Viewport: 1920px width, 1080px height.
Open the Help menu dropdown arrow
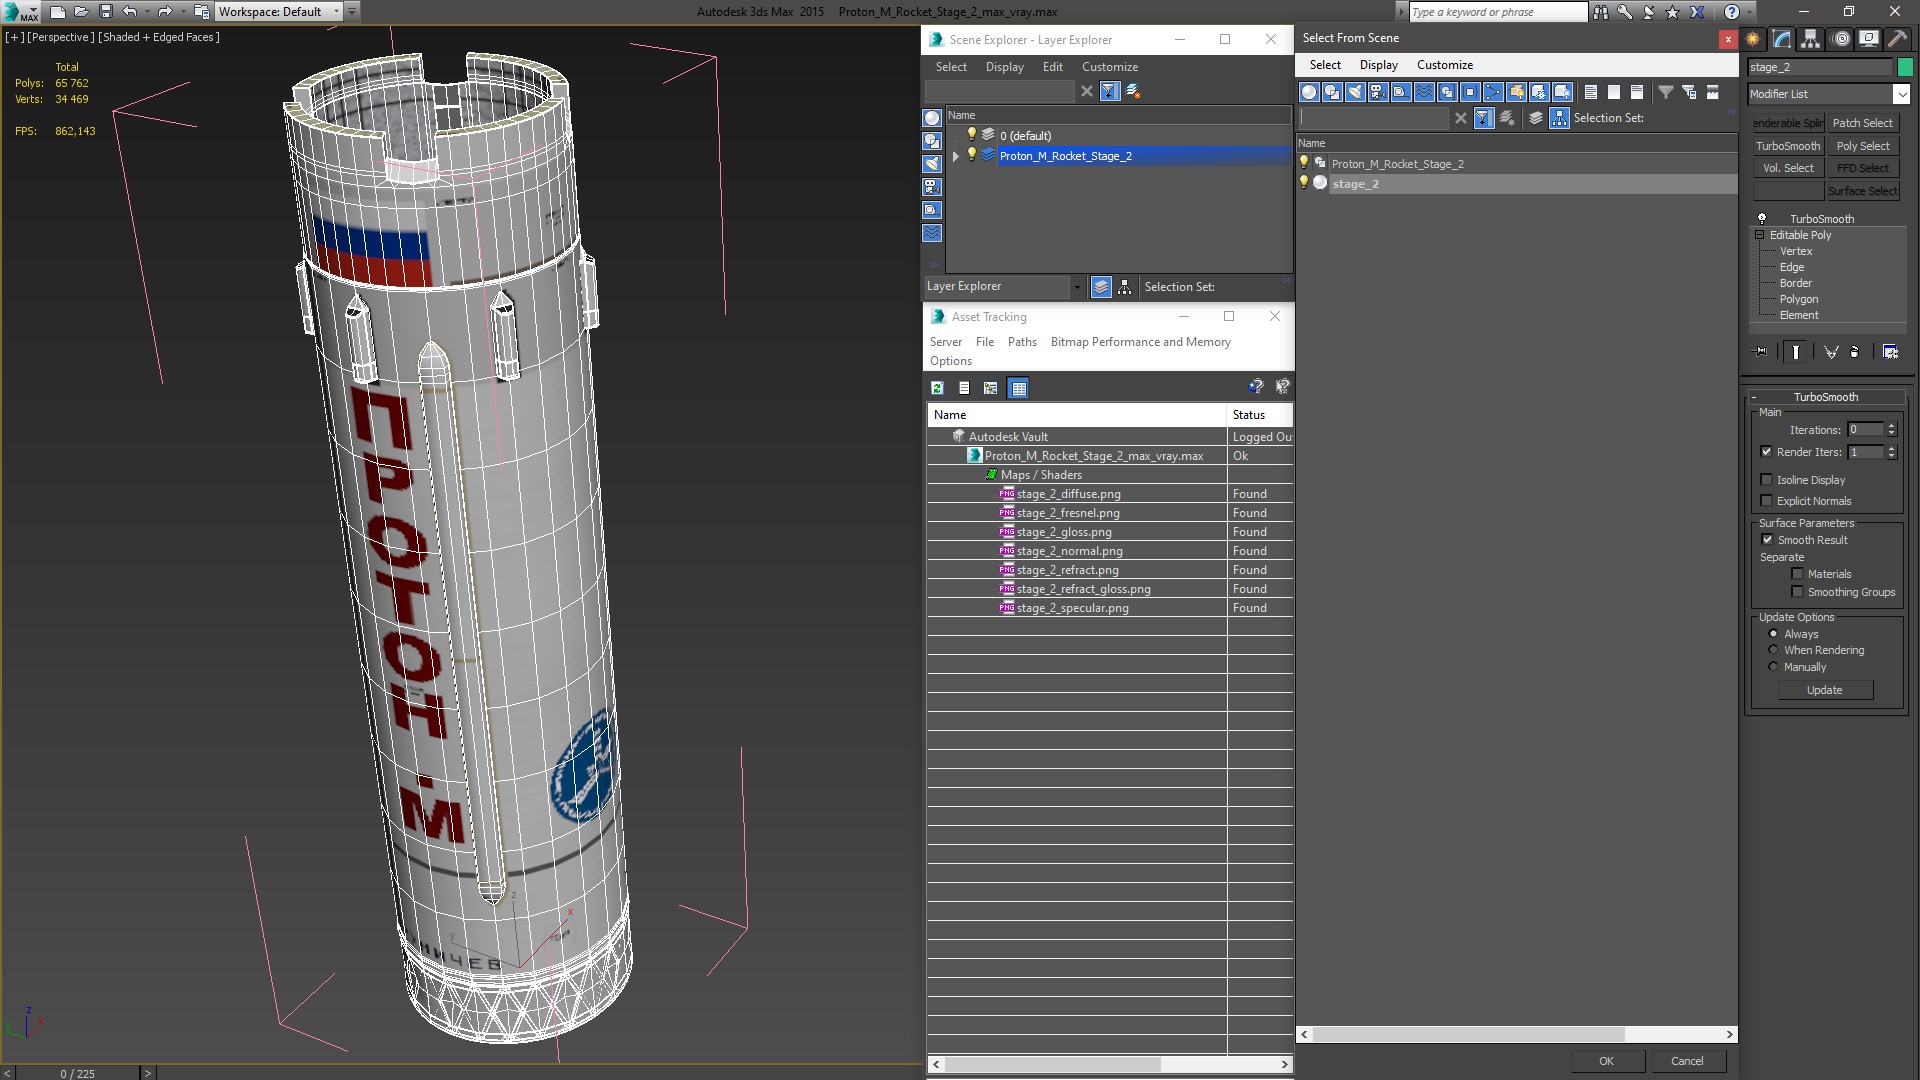1750,12
